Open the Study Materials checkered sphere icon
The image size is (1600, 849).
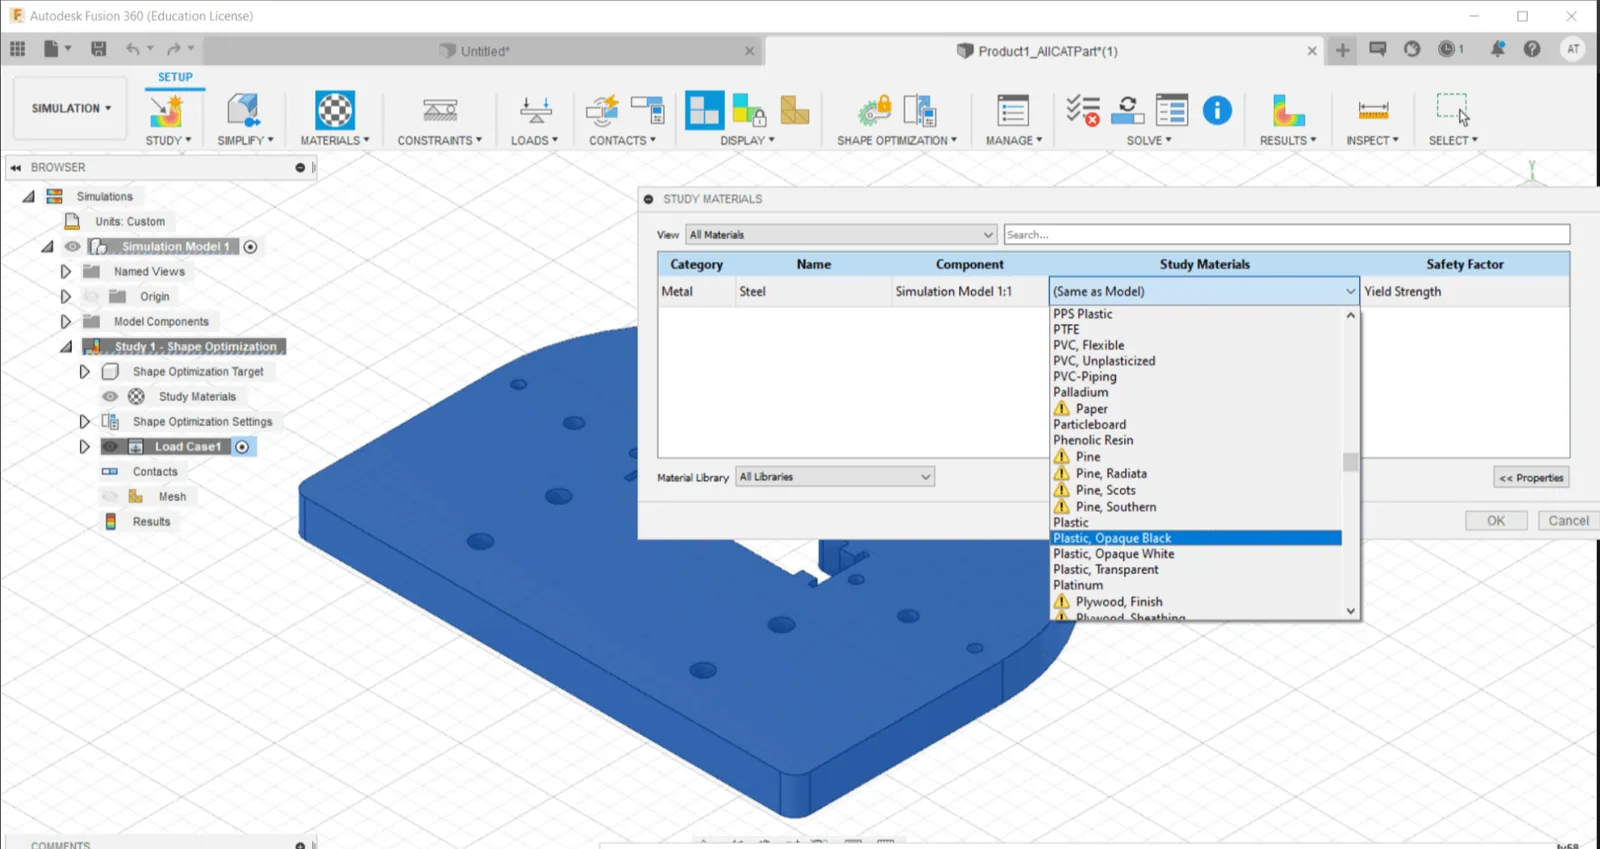click(x=335, y=110)
